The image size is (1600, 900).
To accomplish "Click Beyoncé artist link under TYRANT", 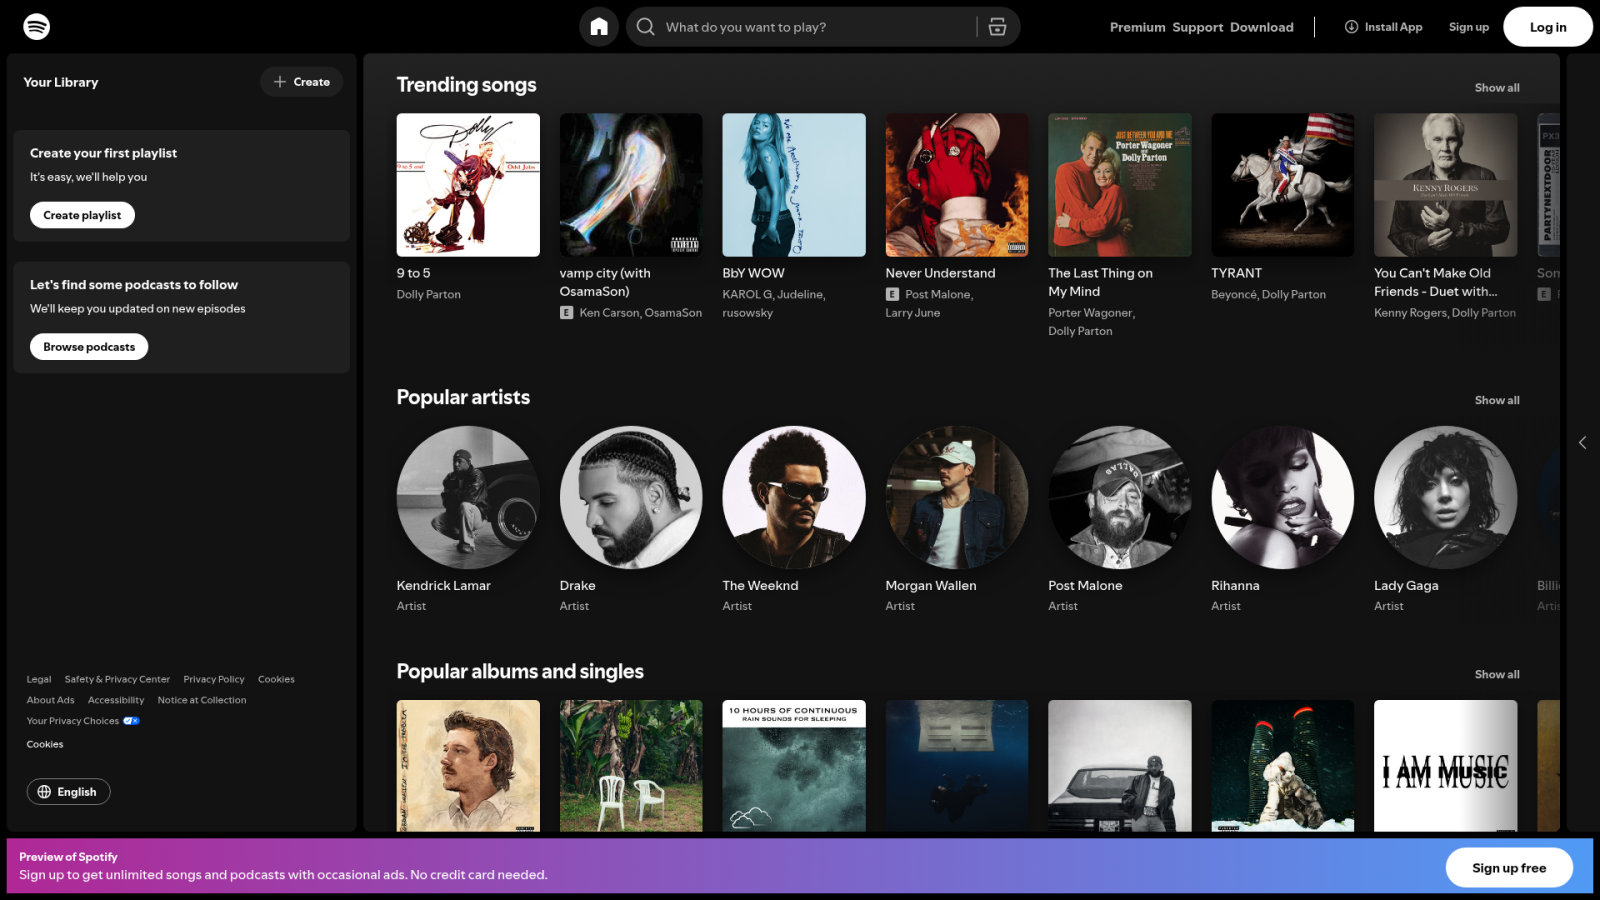I will pos(1233,295).
